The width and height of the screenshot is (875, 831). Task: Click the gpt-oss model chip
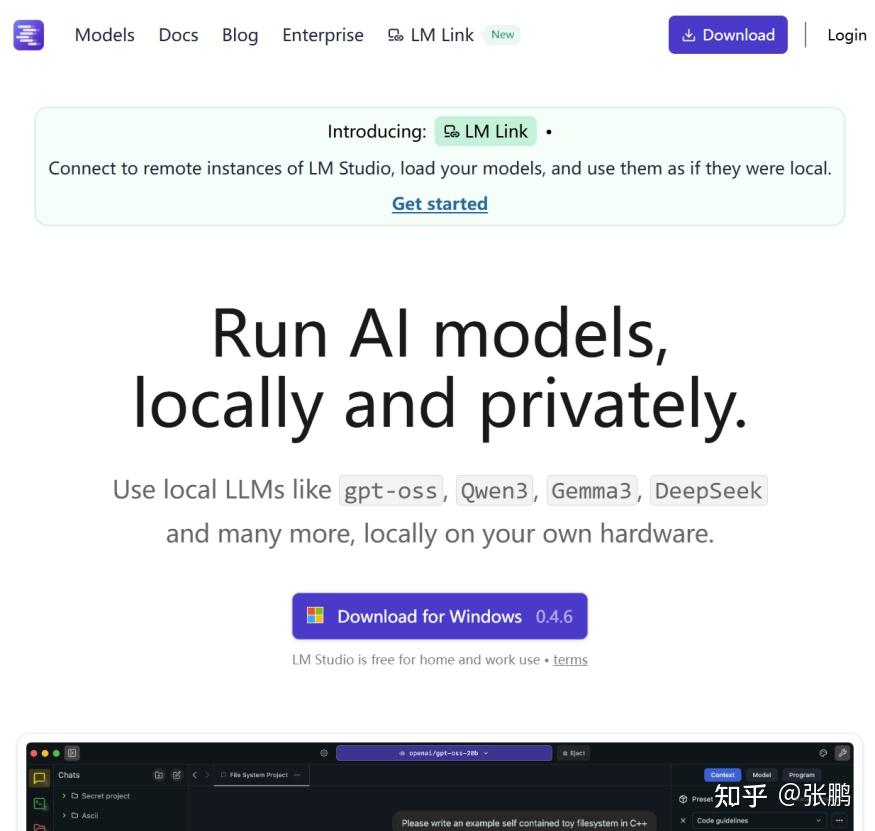tap(391, 491)
